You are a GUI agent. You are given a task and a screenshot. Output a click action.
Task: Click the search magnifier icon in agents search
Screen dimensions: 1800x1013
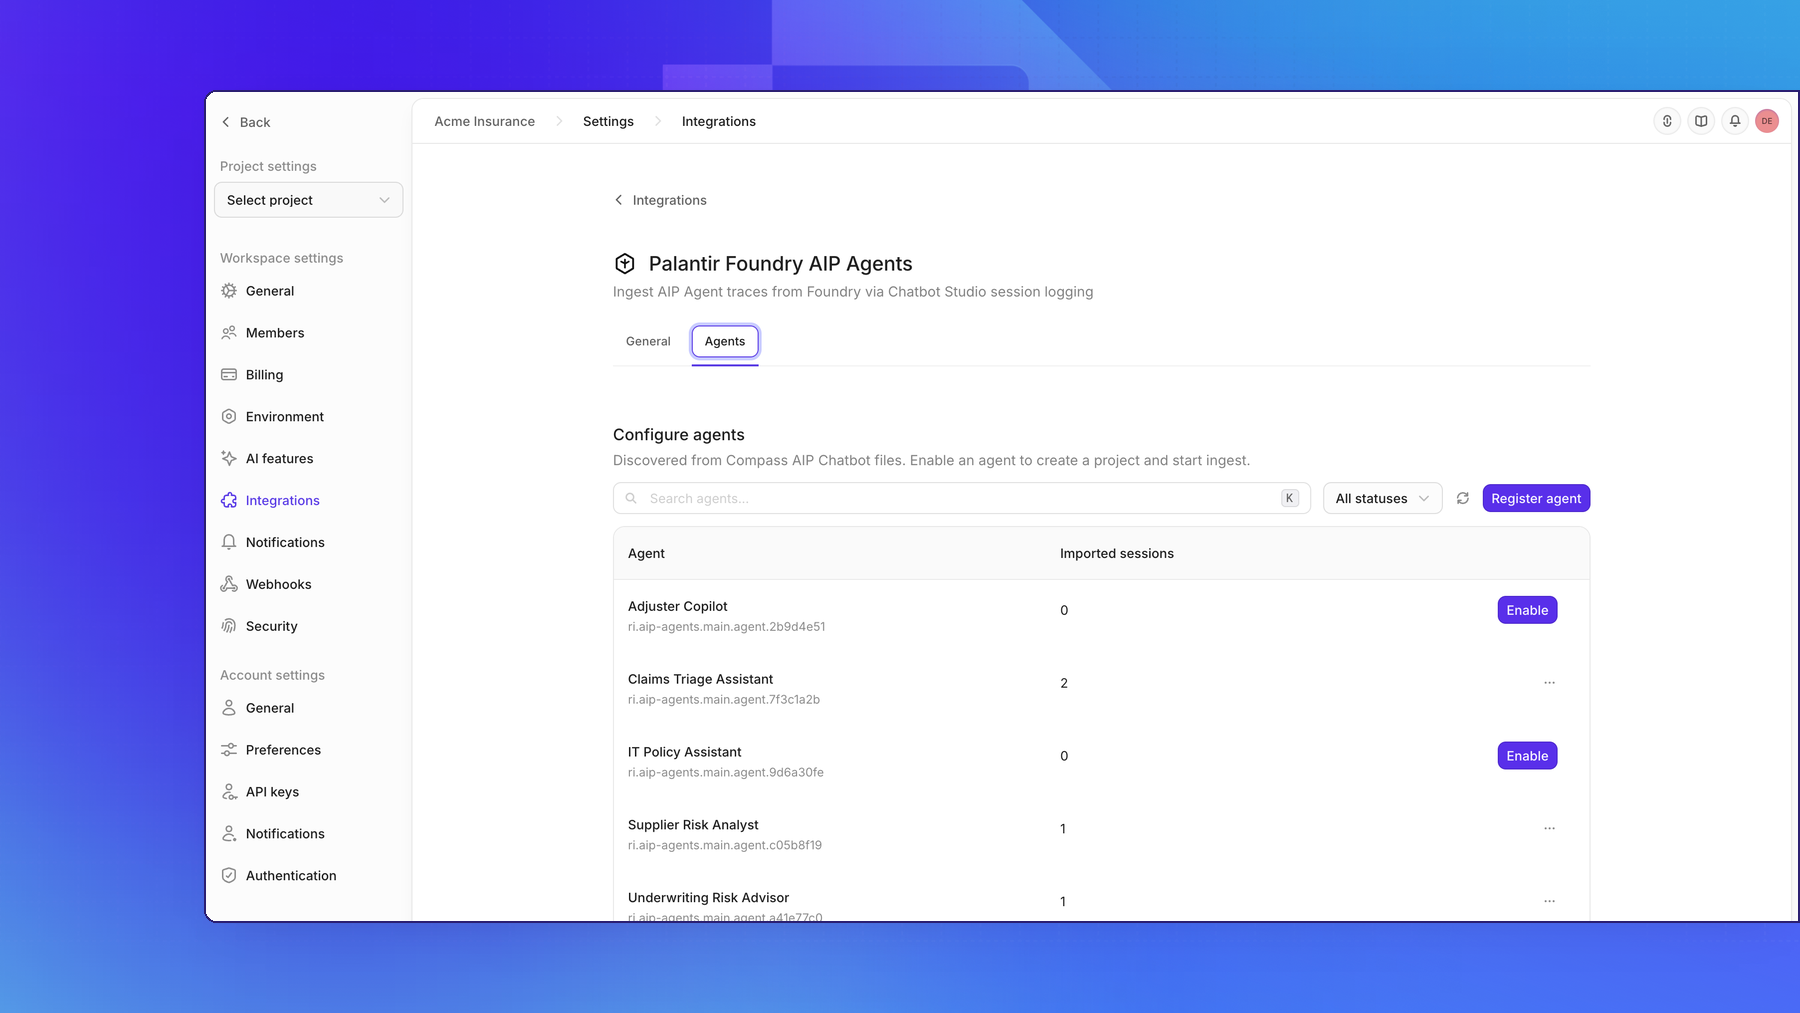[631, 498]
